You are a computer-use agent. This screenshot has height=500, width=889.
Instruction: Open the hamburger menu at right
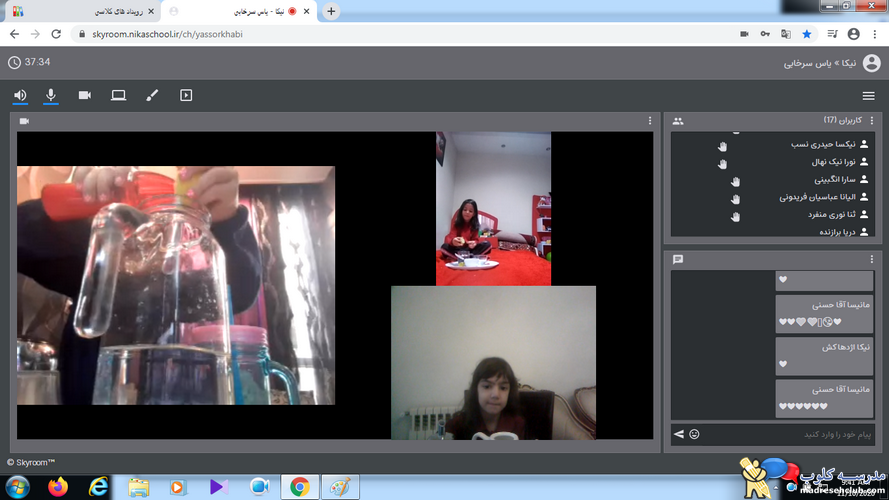point(869,96)
